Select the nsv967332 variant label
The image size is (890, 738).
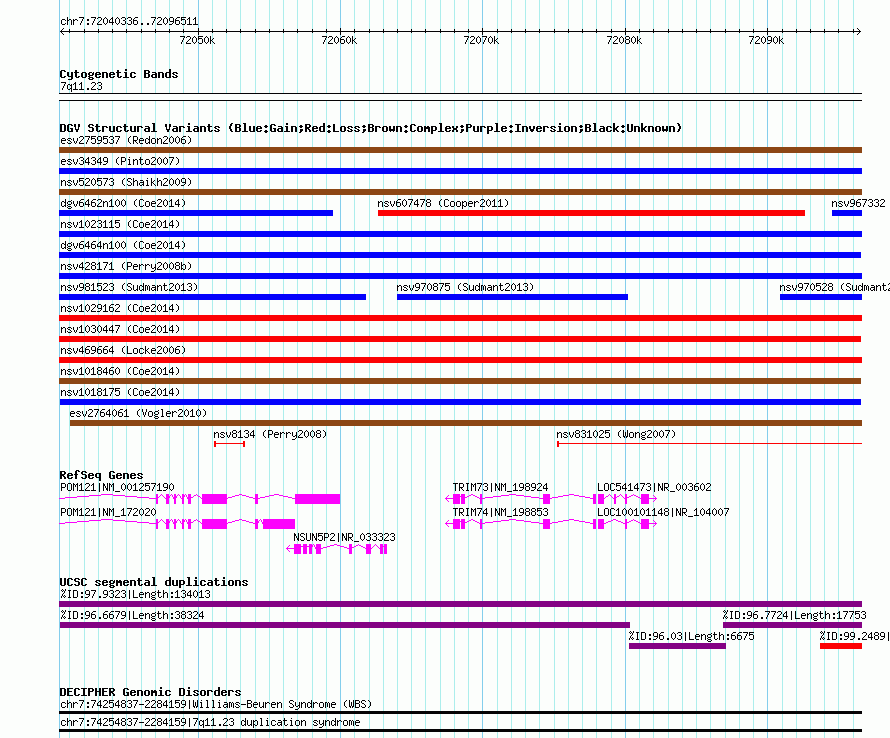tap(858, 203)
